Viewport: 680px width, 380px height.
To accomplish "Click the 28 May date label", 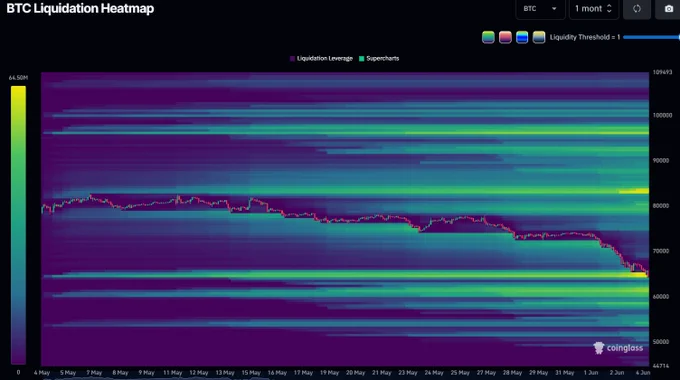I will click(512, 373).
